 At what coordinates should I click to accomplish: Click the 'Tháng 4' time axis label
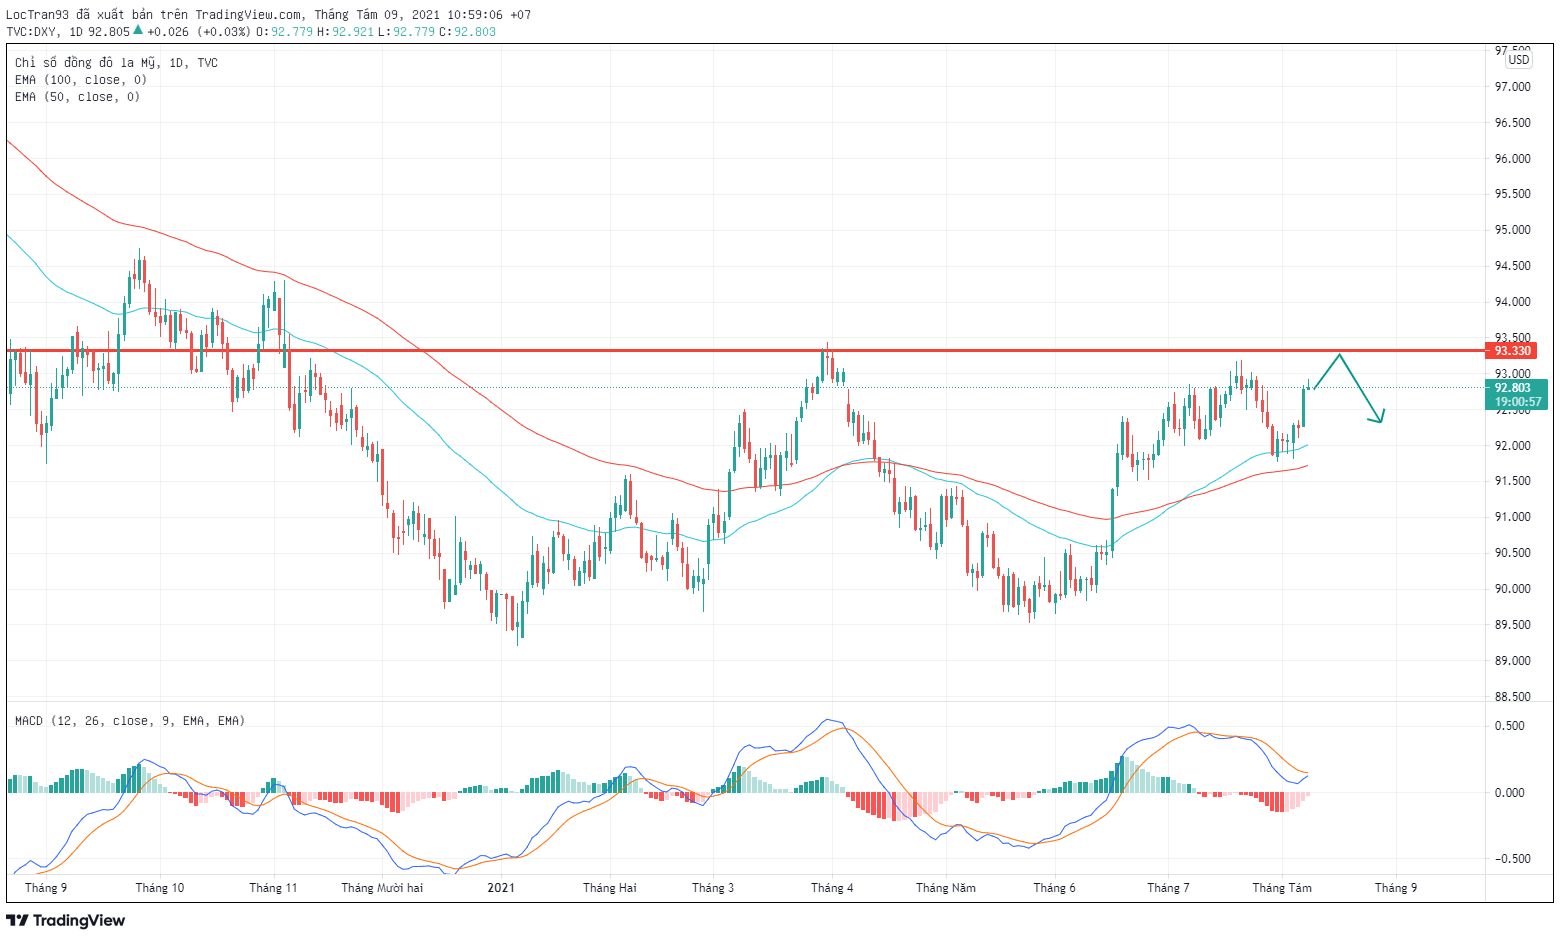[833, 888]
